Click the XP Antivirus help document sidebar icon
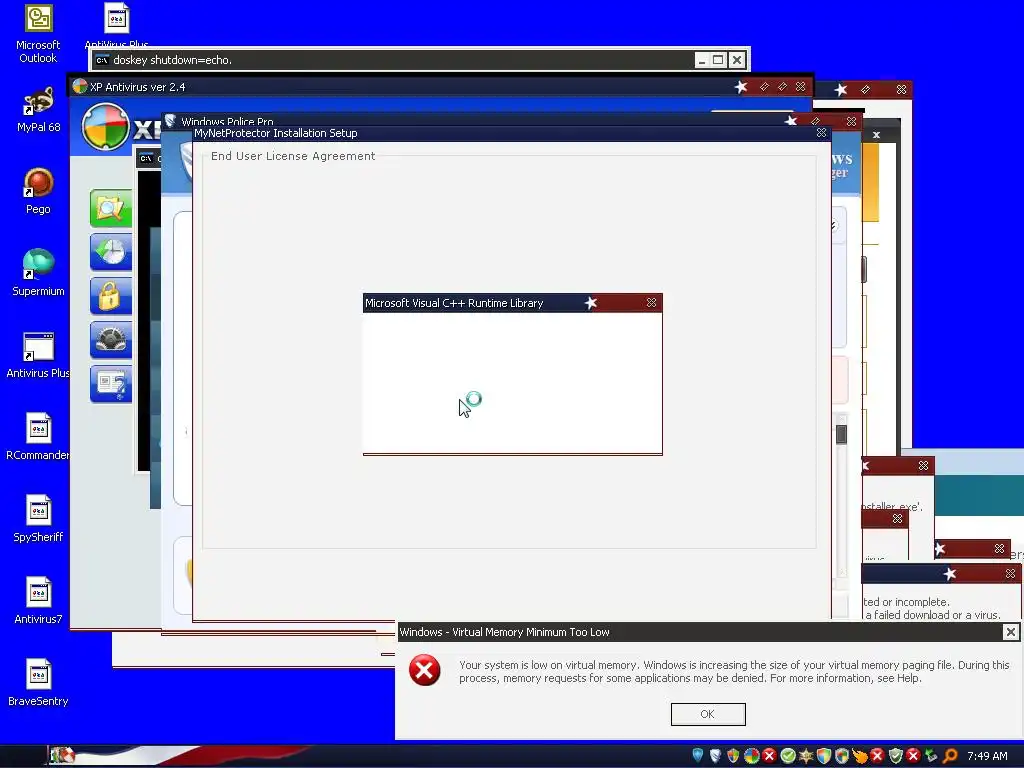Image resolution: width=1024 pixels, height=768 pixels. click(x=110, y=384)
